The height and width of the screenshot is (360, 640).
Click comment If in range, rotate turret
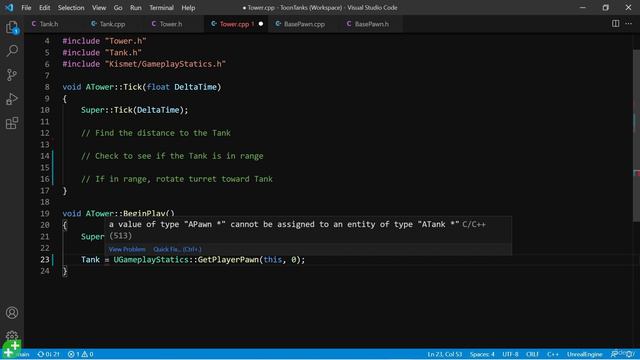[x=177, y=179]
